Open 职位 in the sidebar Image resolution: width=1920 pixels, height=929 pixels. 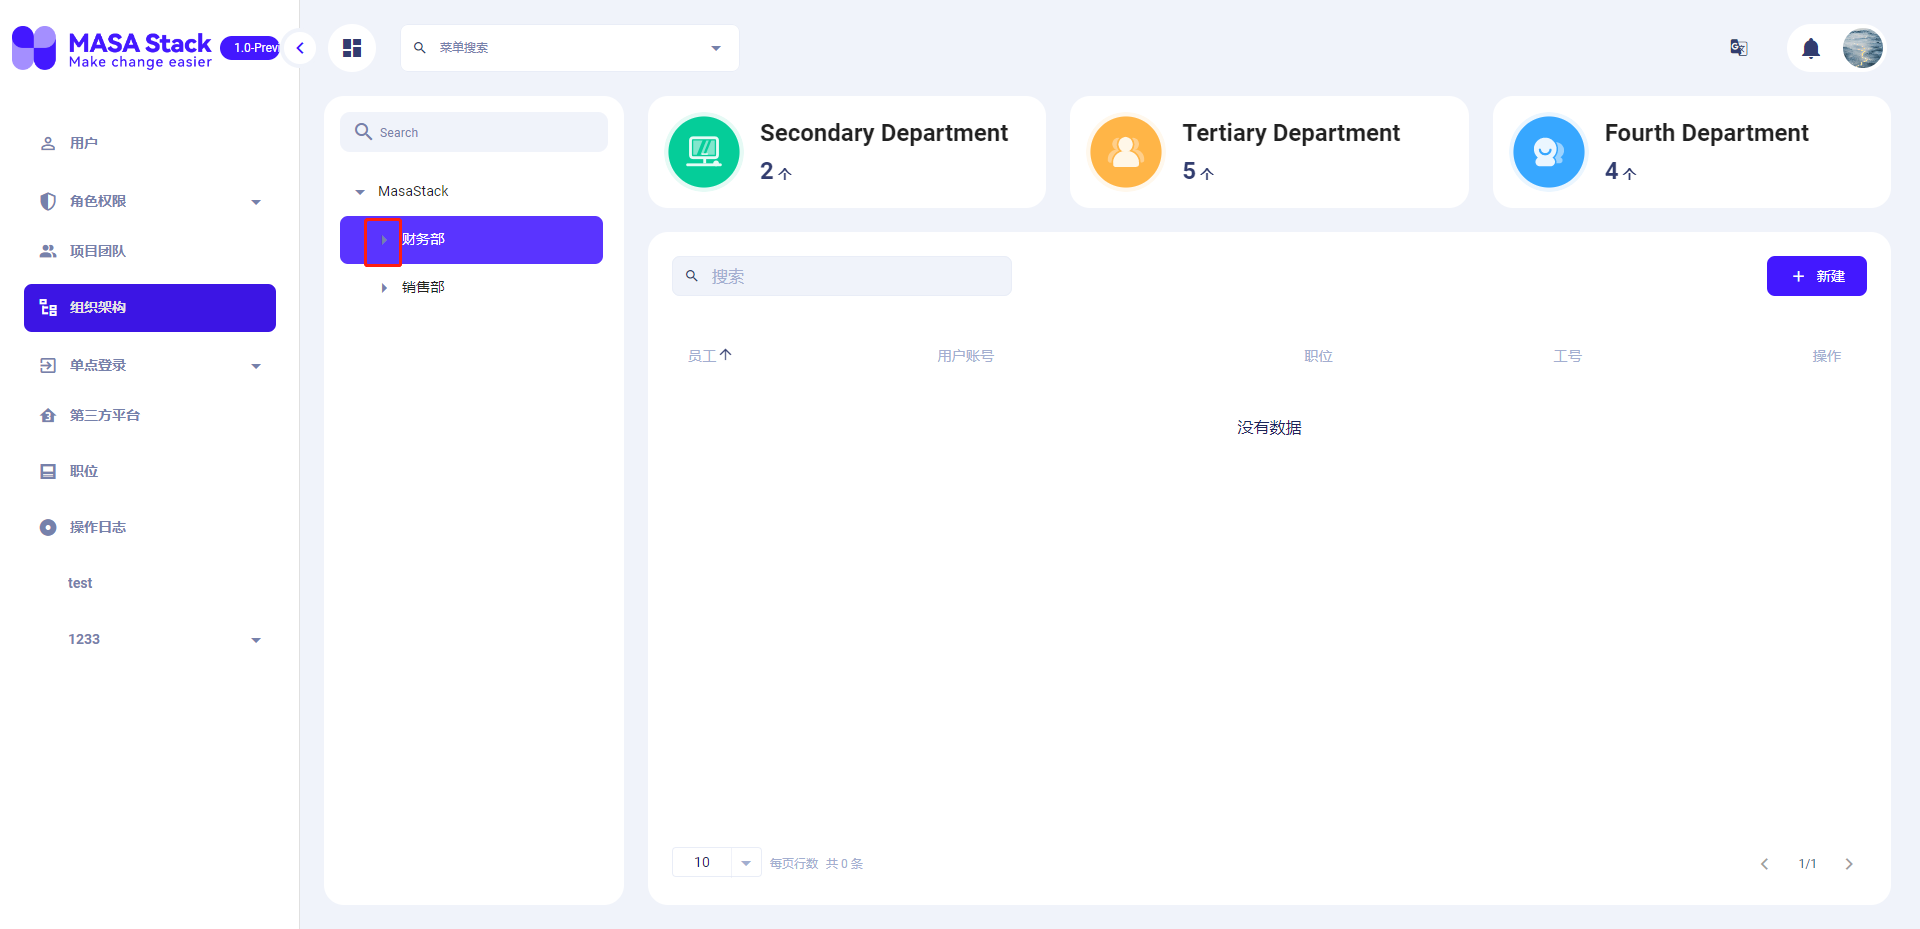150,471
